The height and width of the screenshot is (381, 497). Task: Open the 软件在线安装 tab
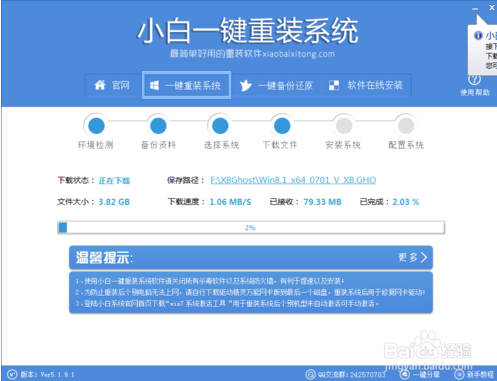pos(366,85)
